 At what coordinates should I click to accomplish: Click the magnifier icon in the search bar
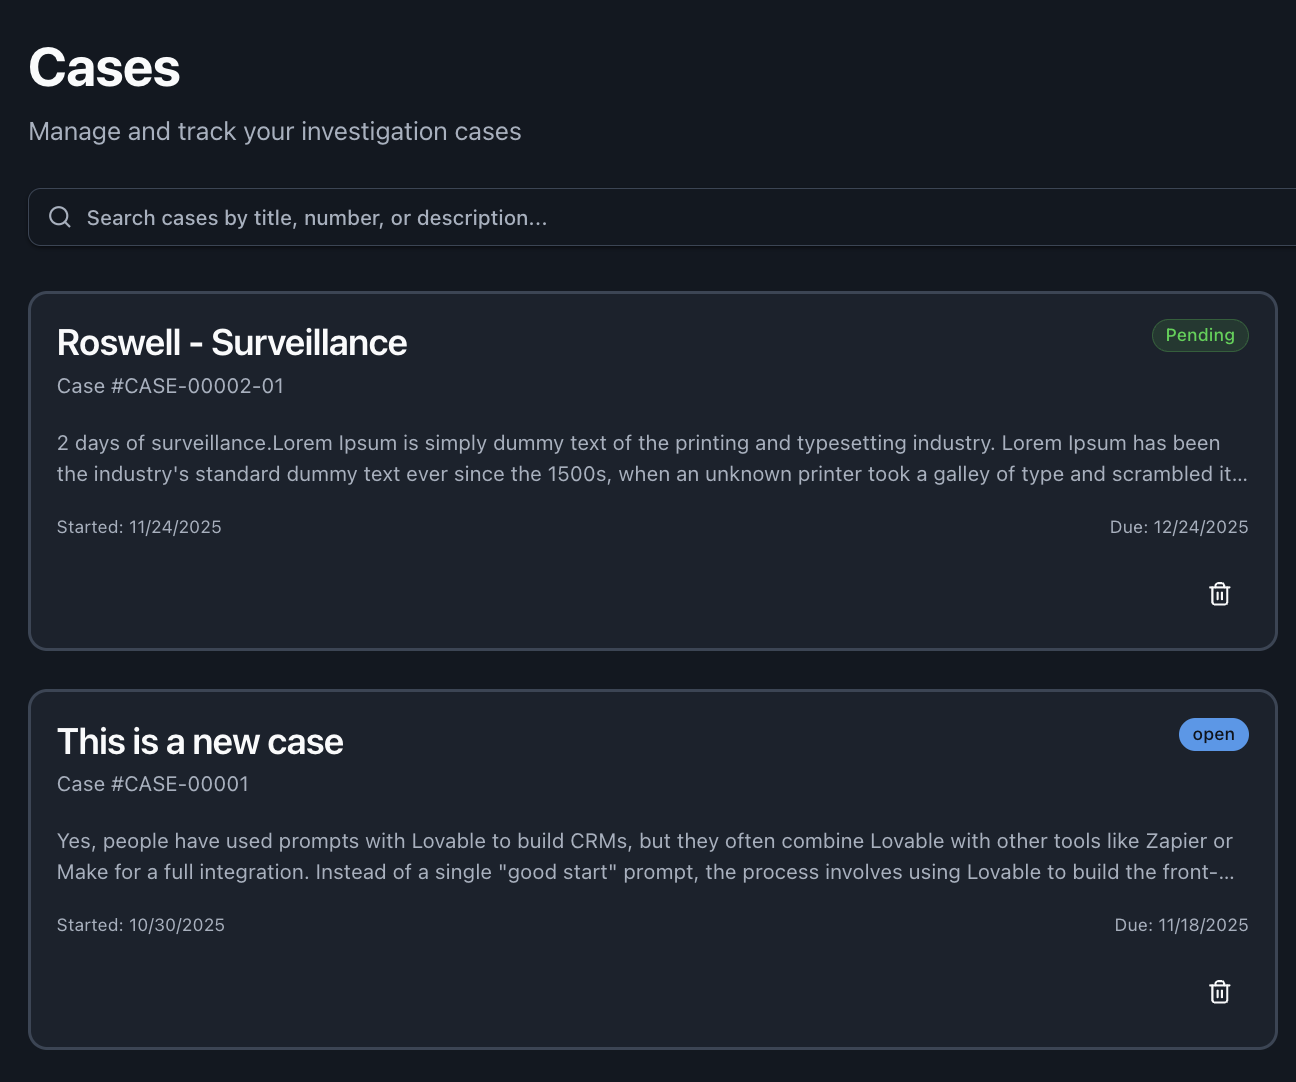(x=60, y=217)
